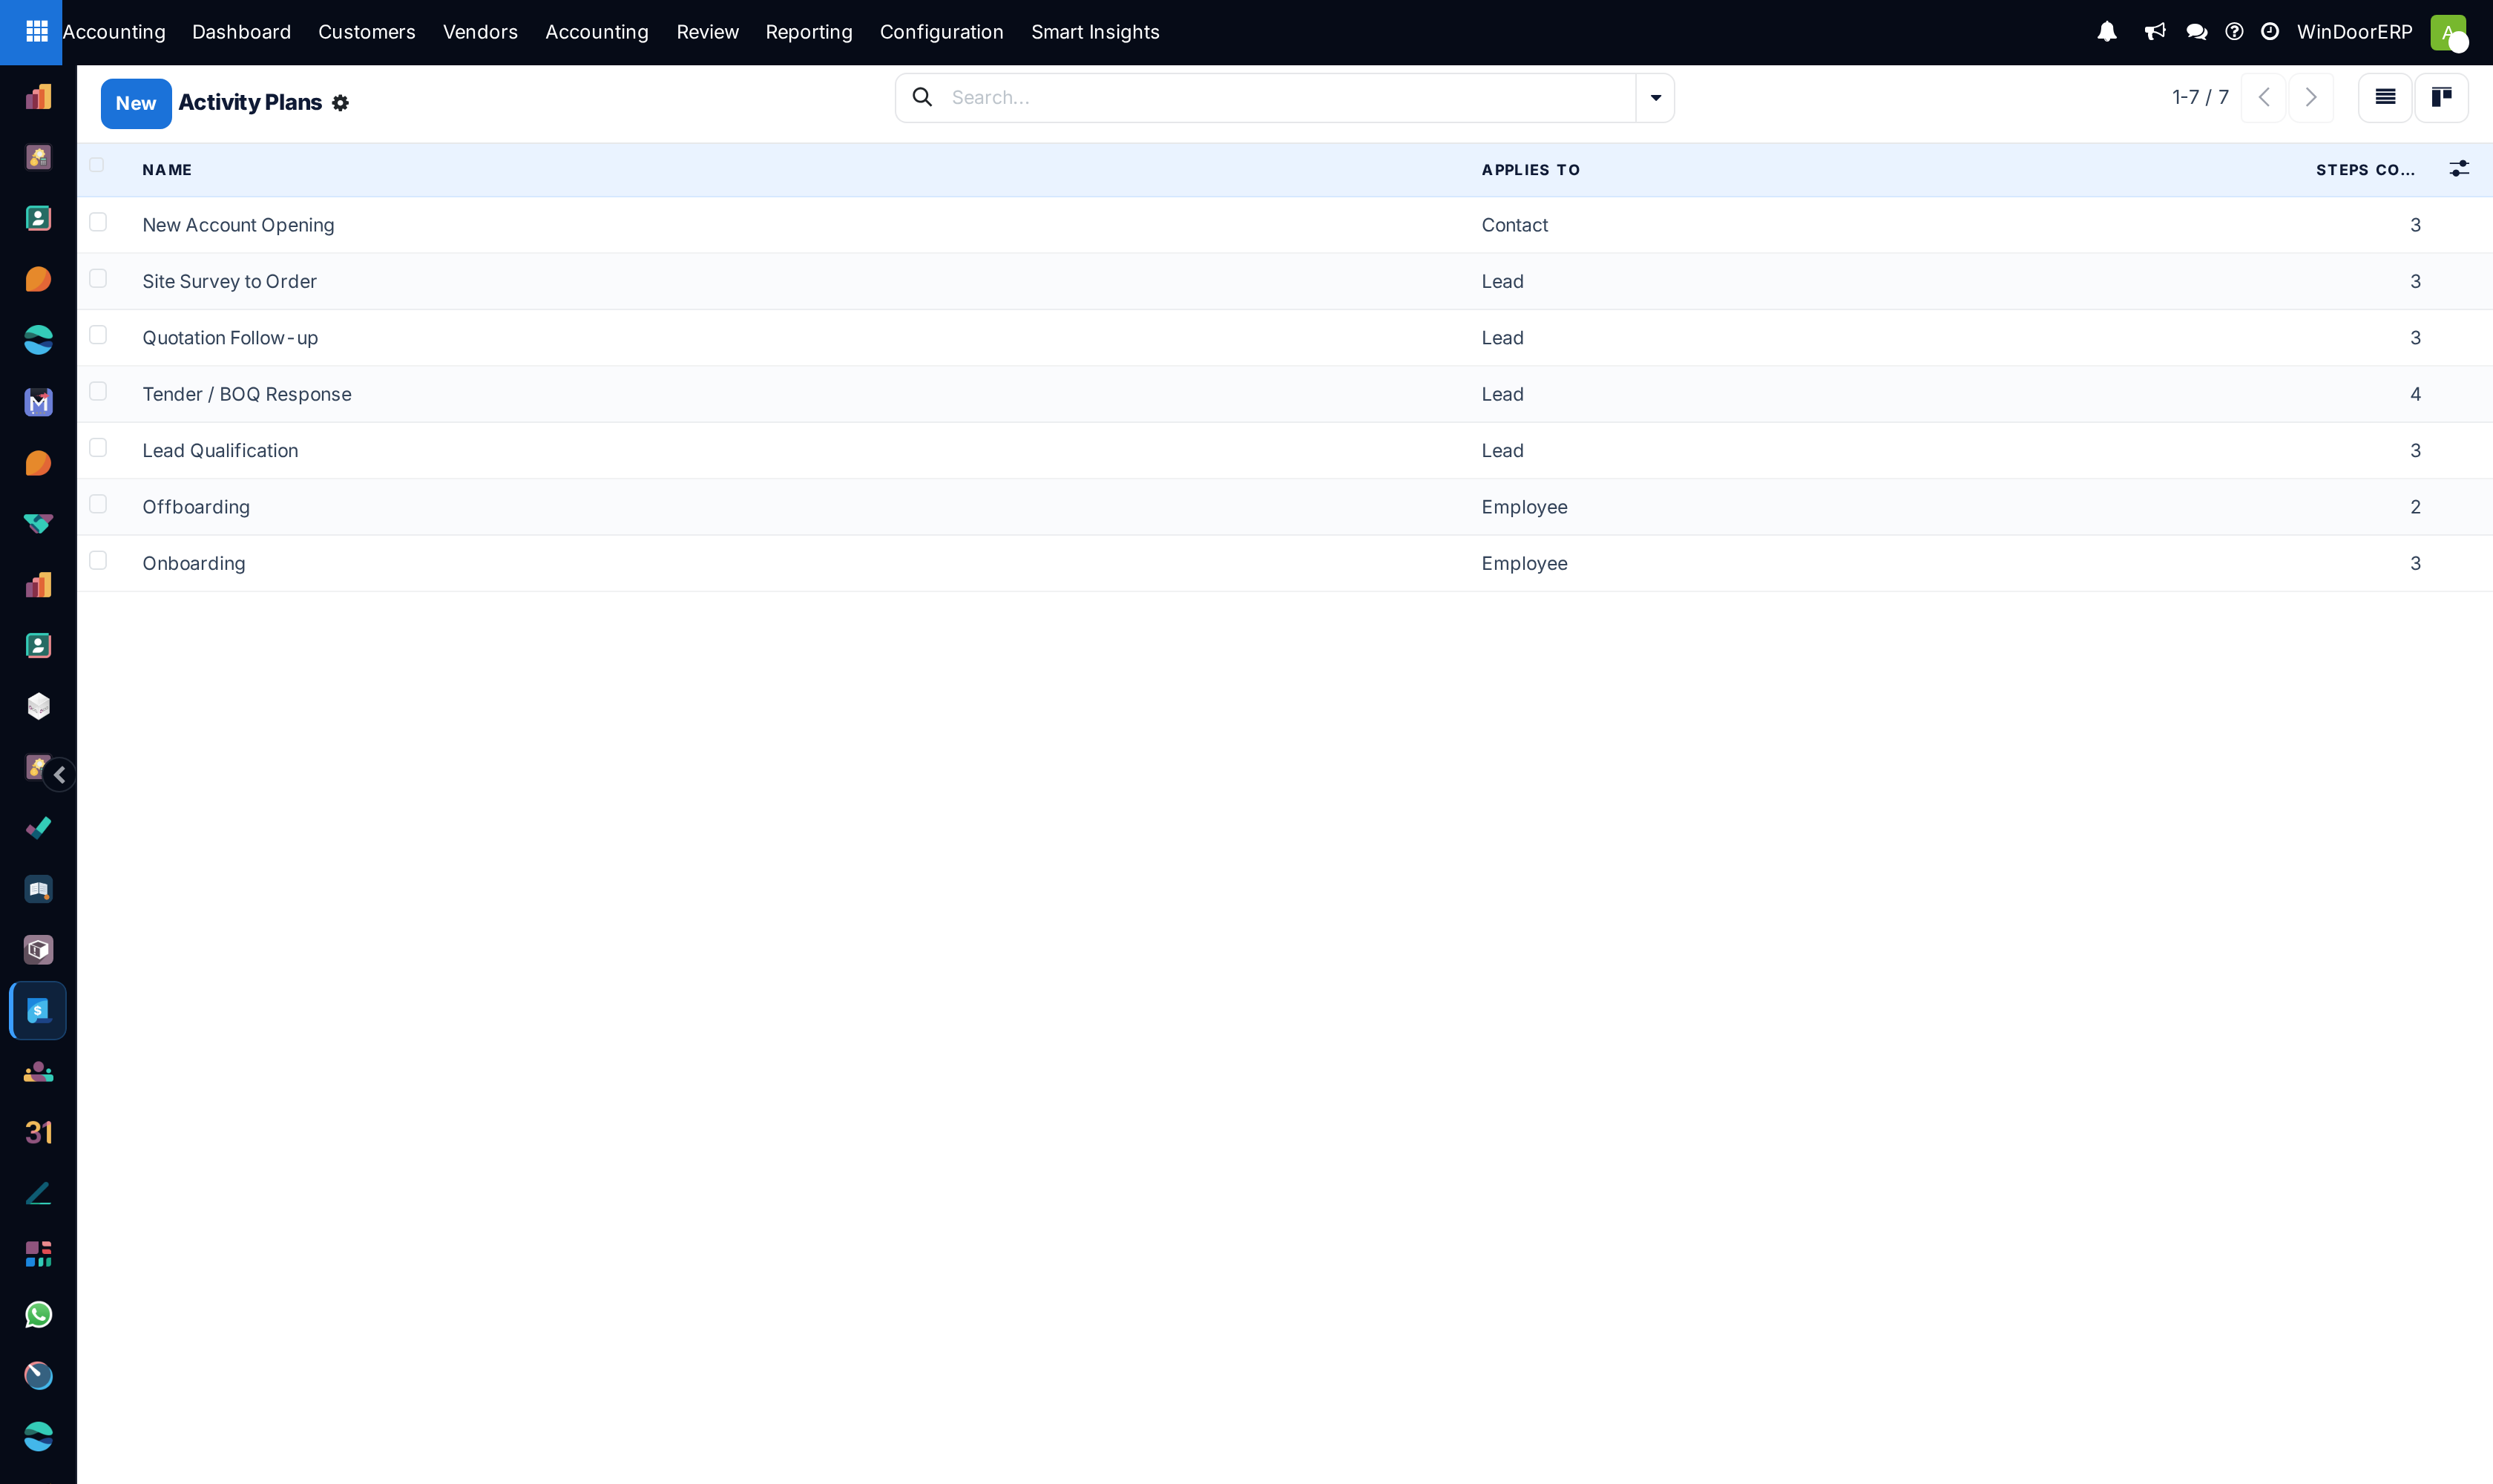
Task: Open the Reporting menu
Action: pyautogui.click(x=808, y=32)
